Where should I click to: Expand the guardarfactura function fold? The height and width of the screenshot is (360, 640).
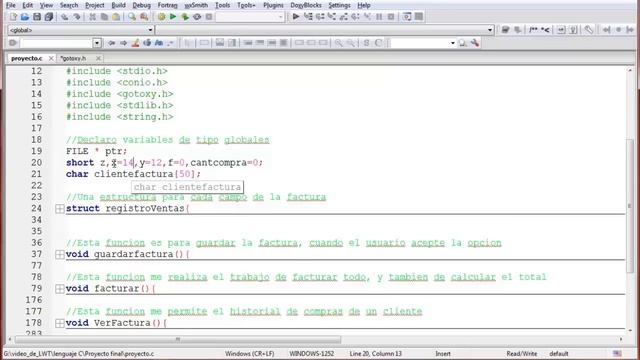pos(60,254)
